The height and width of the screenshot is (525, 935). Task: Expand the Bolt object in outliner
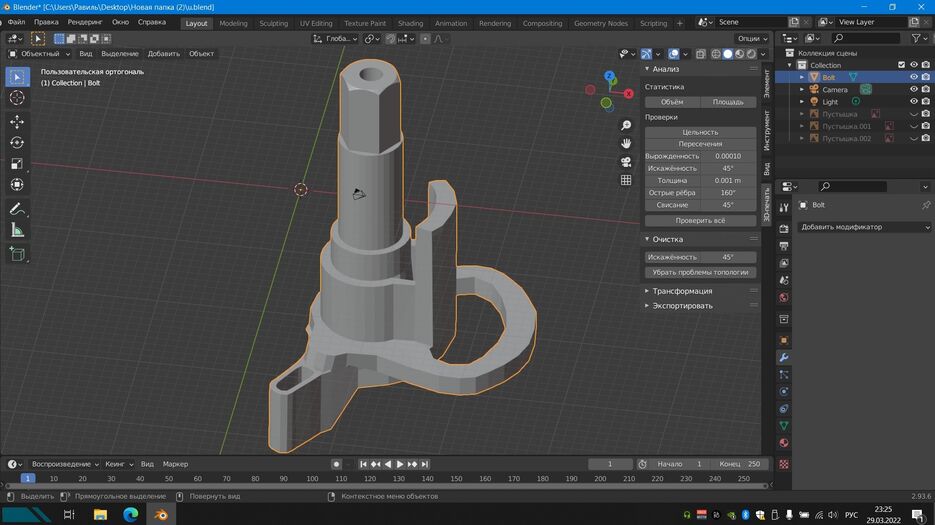(802, 77)
